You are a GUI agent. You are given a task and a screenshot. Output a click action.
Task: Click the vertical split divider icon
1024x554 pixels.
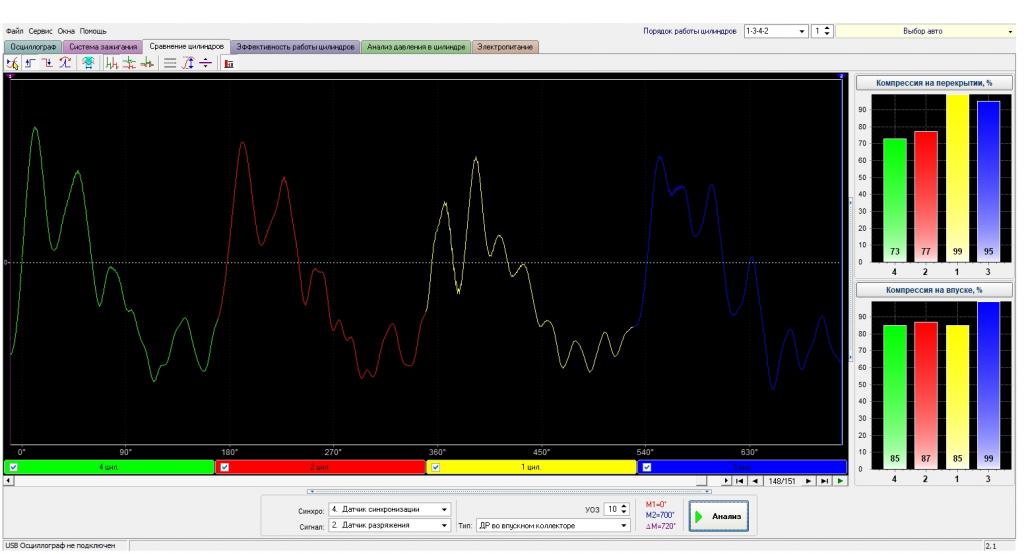(205, 63)
